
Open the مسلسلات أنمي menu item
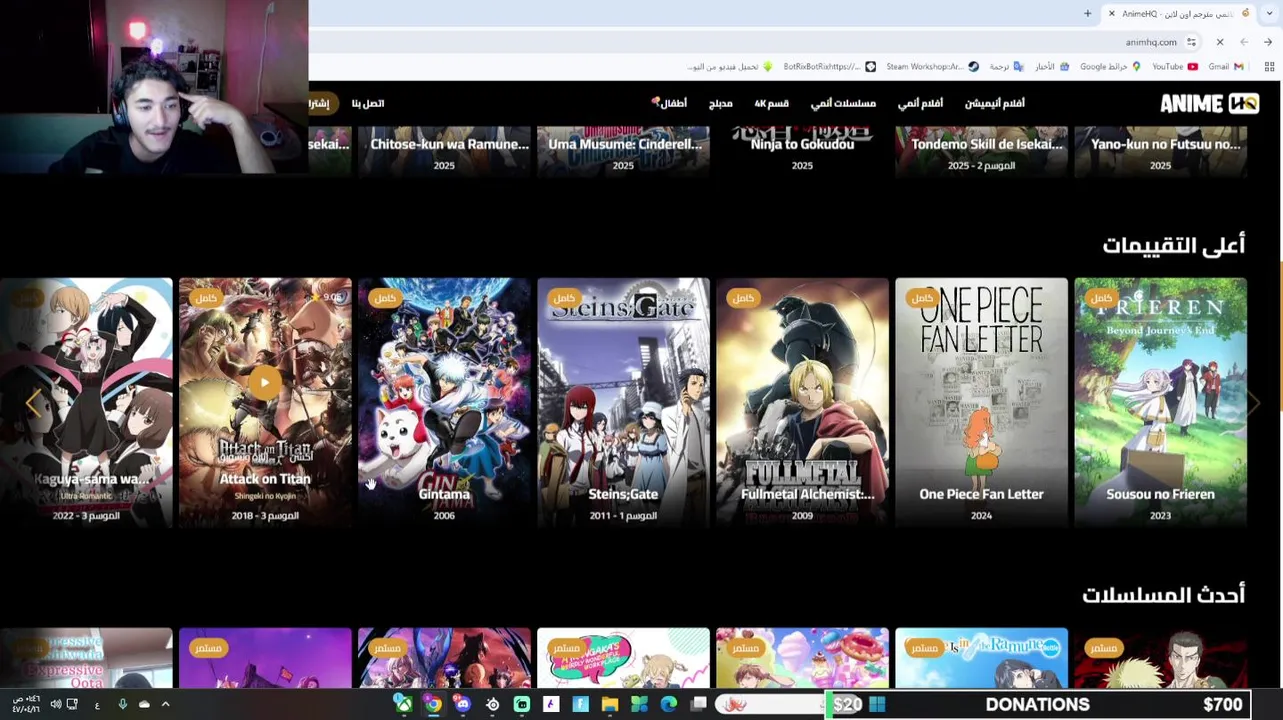pos(843,103)
